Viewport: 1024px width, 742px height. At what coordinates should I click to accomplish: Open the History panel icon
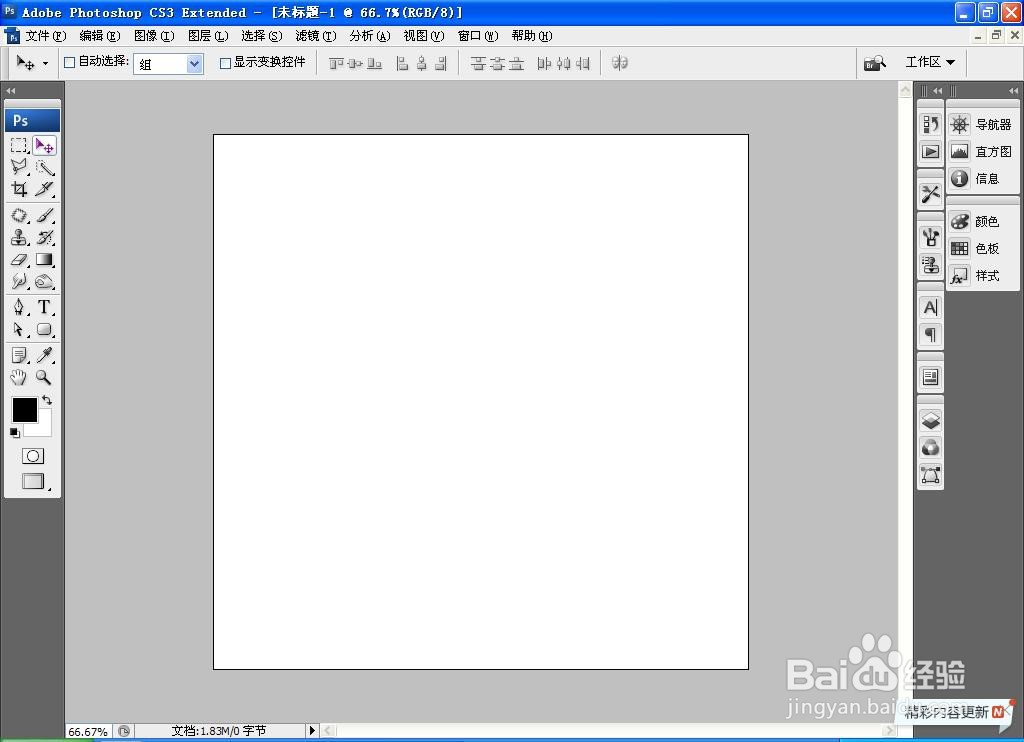(931, 124)
